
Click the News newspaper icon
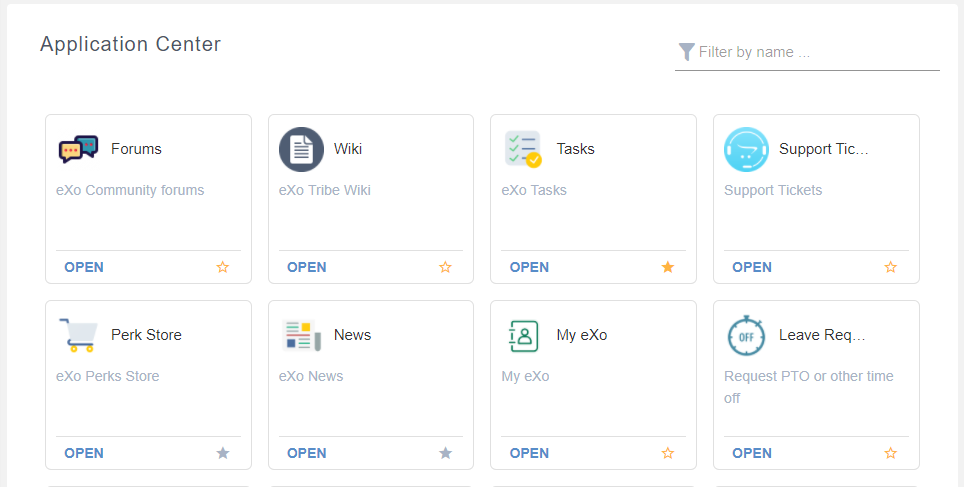tap(301, 335)
